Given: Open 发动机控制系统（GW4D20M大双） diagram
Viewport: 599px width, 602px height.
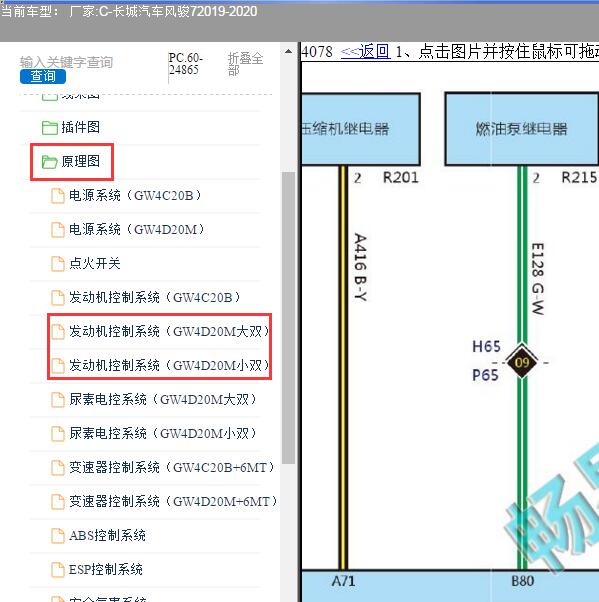Looking at the screenshot, I should point(169,331).
